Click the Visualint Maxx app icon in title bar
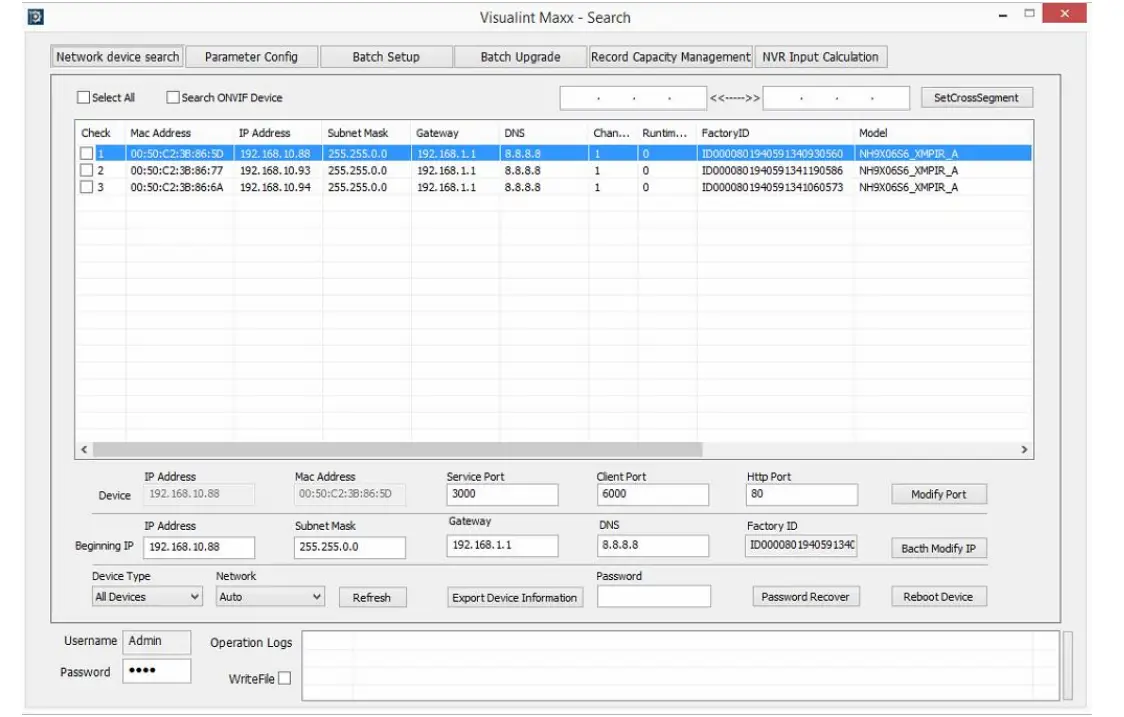 [x=35, y=16]
